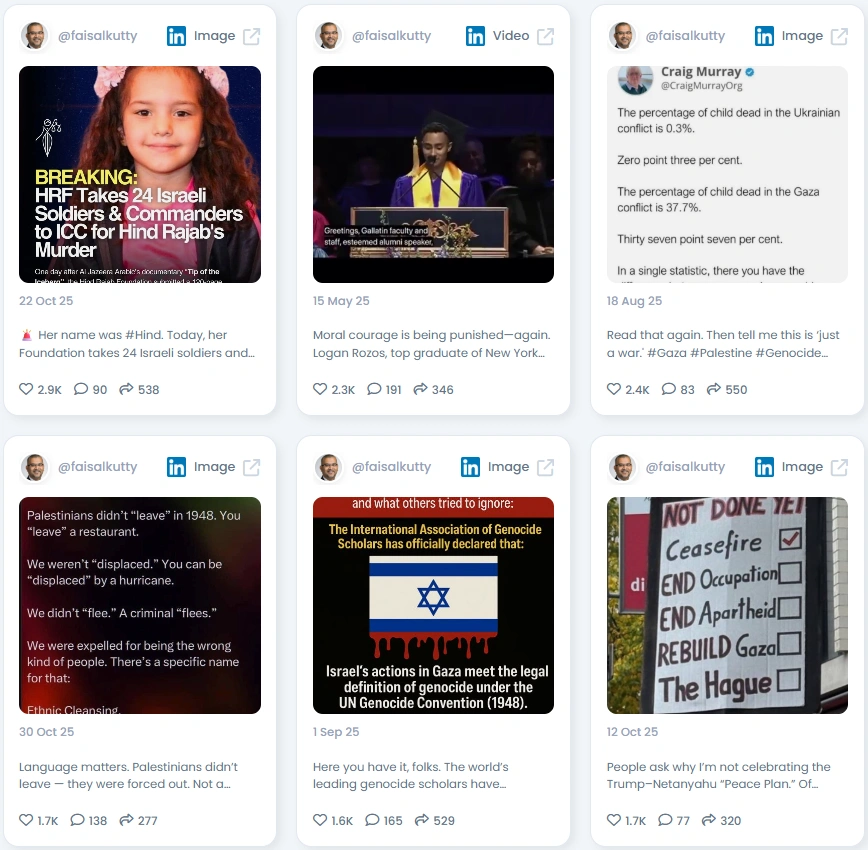Open the Ceasefire checklist sign image

[x=727, y=605]
